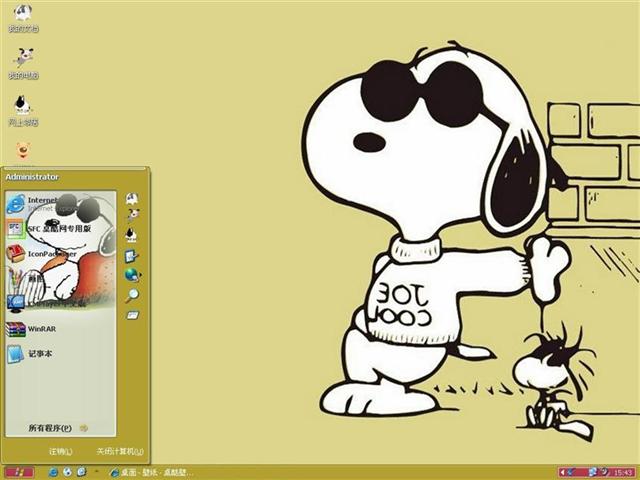Open the globe network connections icon in Start menu
The height and width of the screenshot is (480, 640).
tap(132, 275)
